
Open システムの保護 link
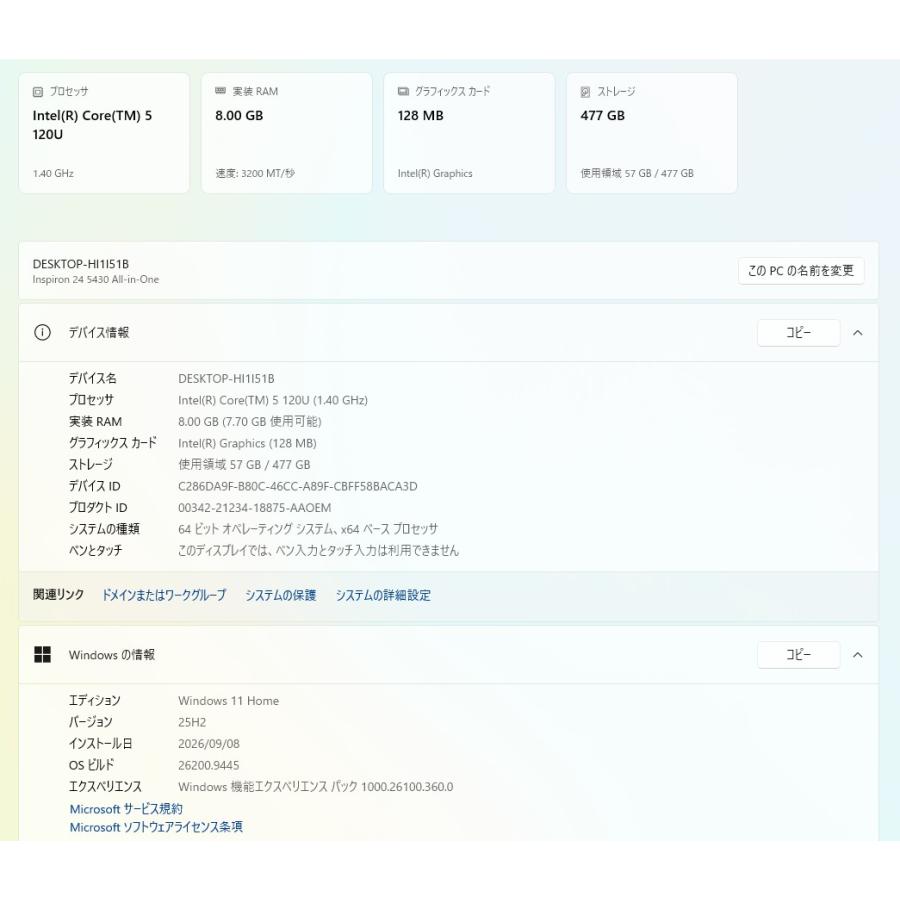tap(281, 595)
